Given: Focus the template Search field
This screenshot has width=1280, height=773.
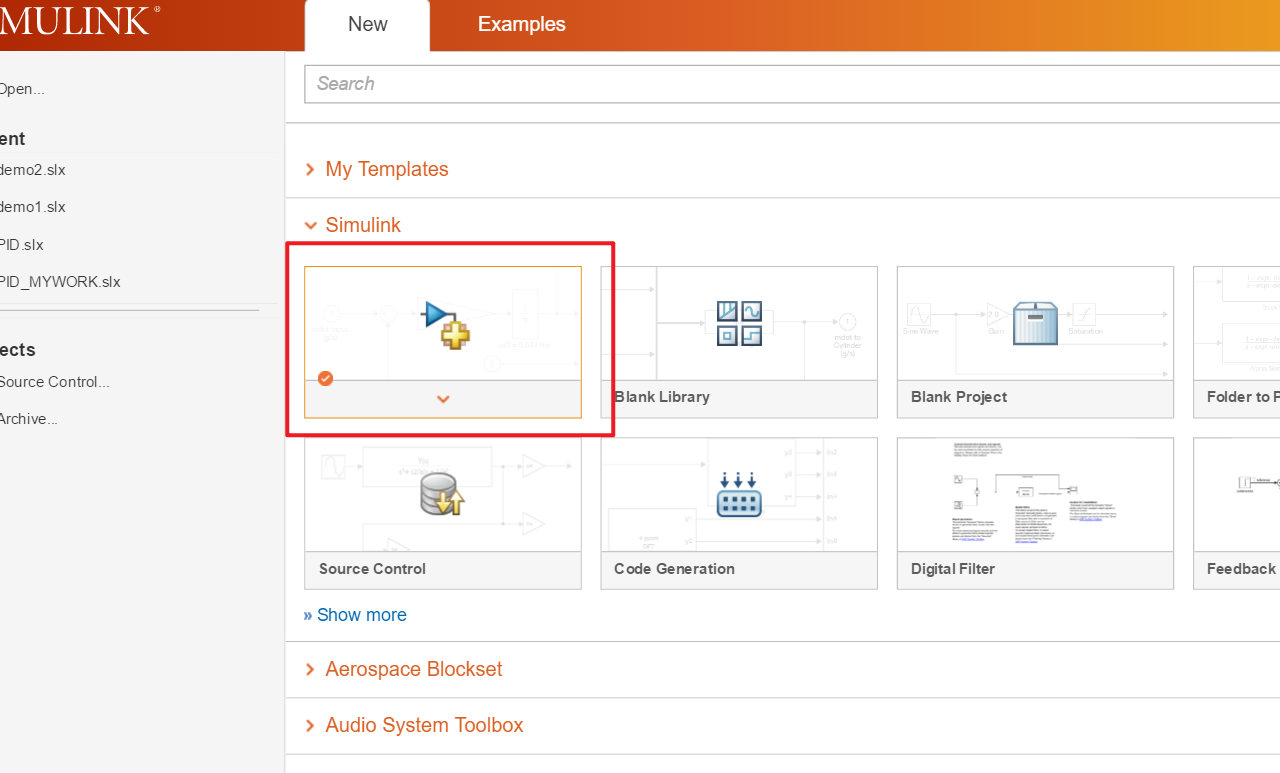Looking at the screenshot, I should tap(792, 84).
